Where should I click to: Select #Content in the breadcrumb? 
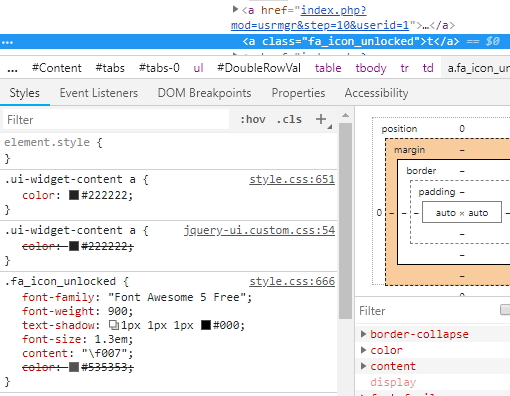[x=57, y=68]
